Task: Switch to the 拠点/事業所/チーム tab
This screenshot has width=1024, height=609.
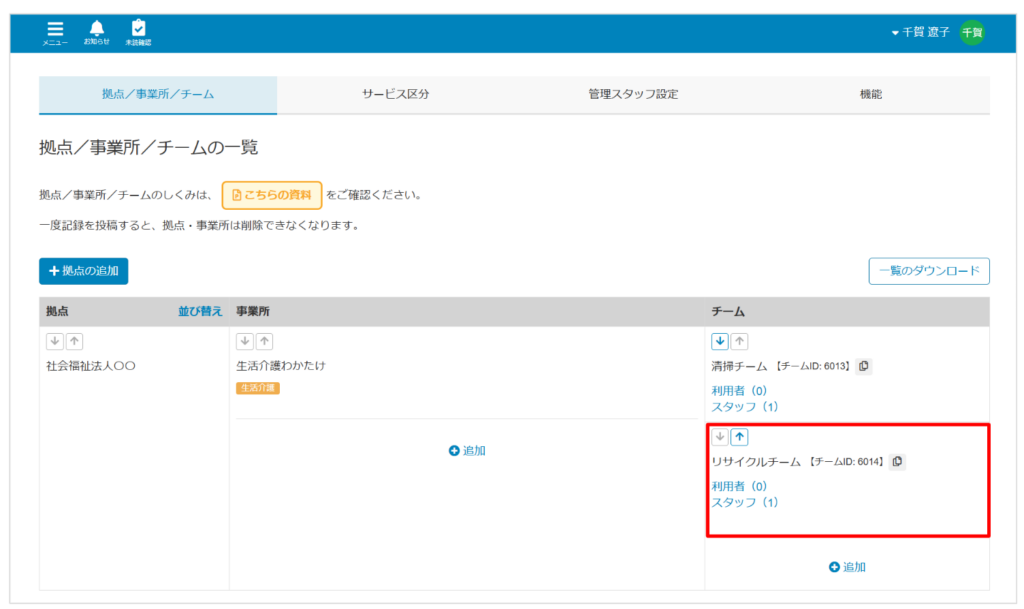Action: click(x=158, y=95)
